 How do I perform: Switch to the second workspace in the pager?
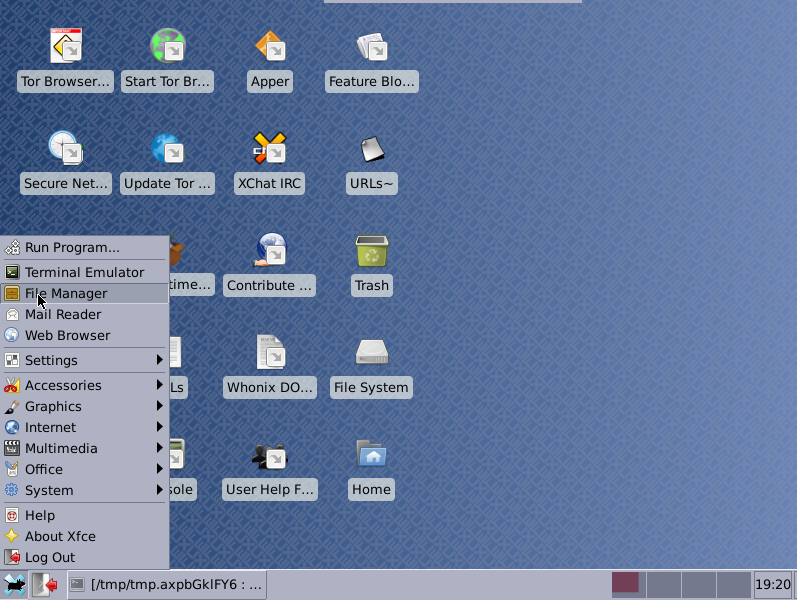click(662, 584)
